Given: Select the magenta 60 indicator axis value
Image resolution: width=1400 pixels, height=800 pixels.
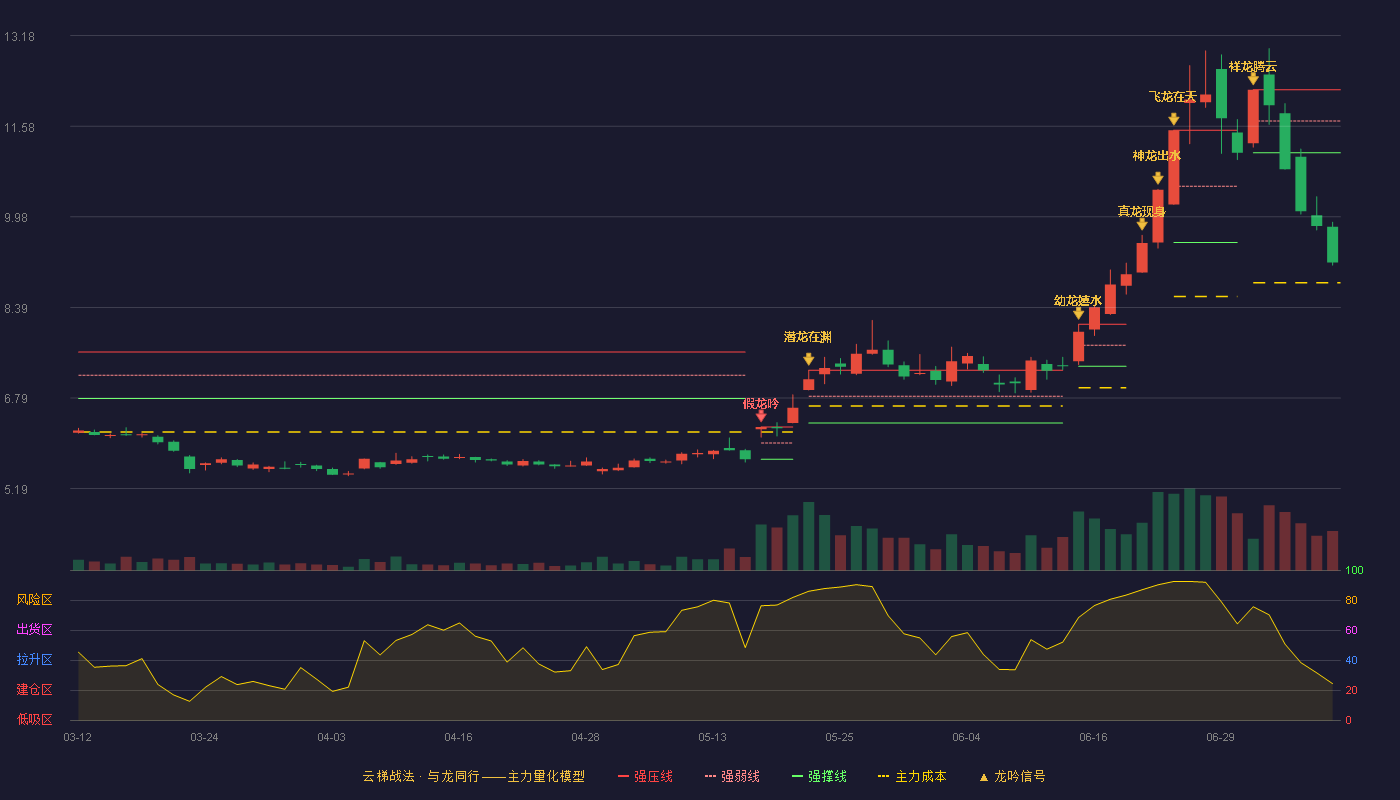Looking at the screenshot, I should [x=1351, y=630].
